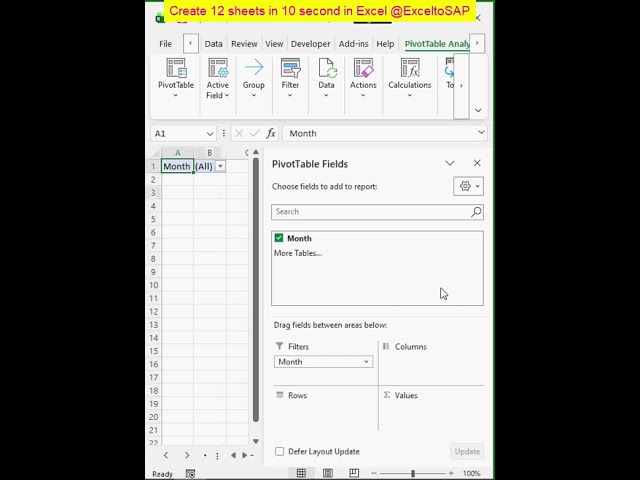This screenshot has height=480, width=640.
Task: Click the vertical scrollbar thumb
Action: (256, 290)
